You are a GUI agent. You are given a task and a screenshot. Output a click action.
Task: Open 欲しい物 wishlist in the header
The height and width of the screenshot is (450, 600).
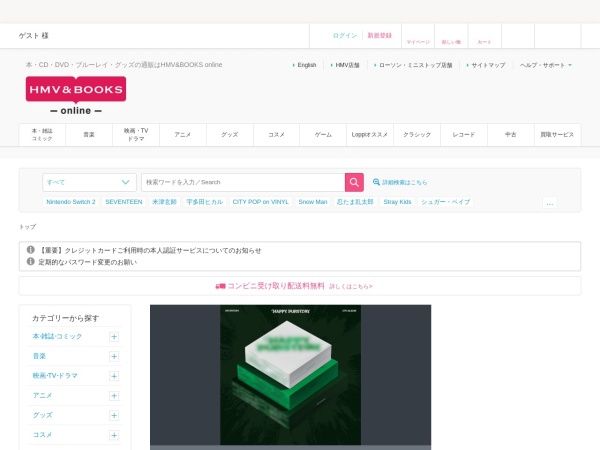click(x=451, y=37)
